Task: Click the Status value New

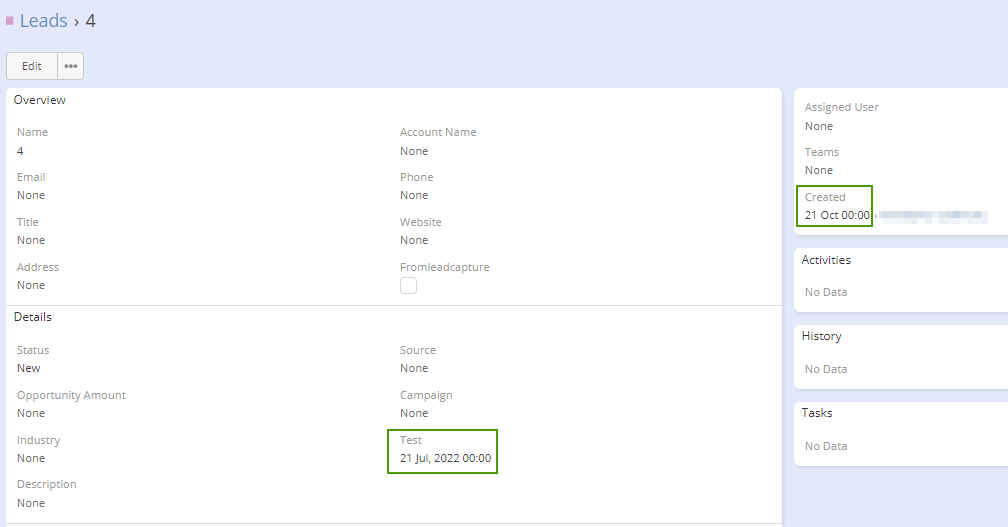Action: coord(29,368)
